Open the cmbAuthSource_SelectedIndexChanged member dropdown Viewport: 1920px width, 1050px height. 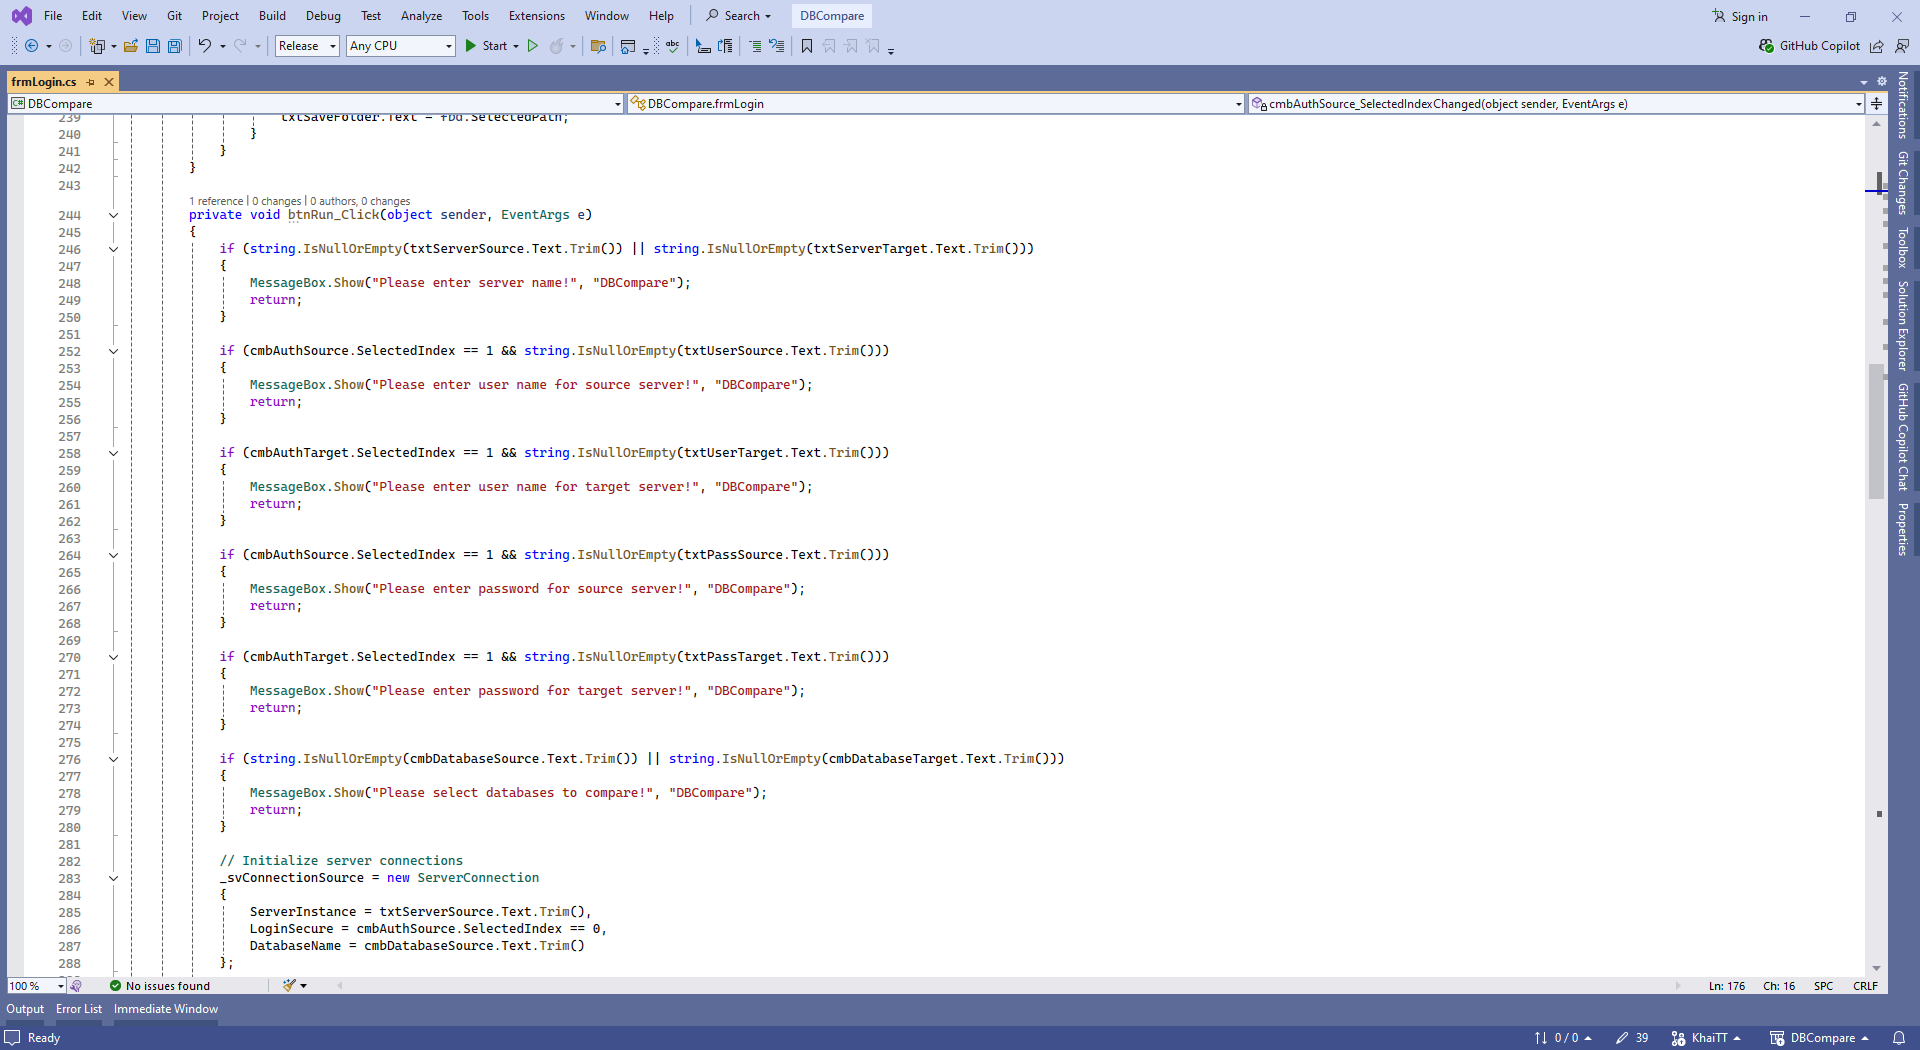click(x=1556, y=103)
